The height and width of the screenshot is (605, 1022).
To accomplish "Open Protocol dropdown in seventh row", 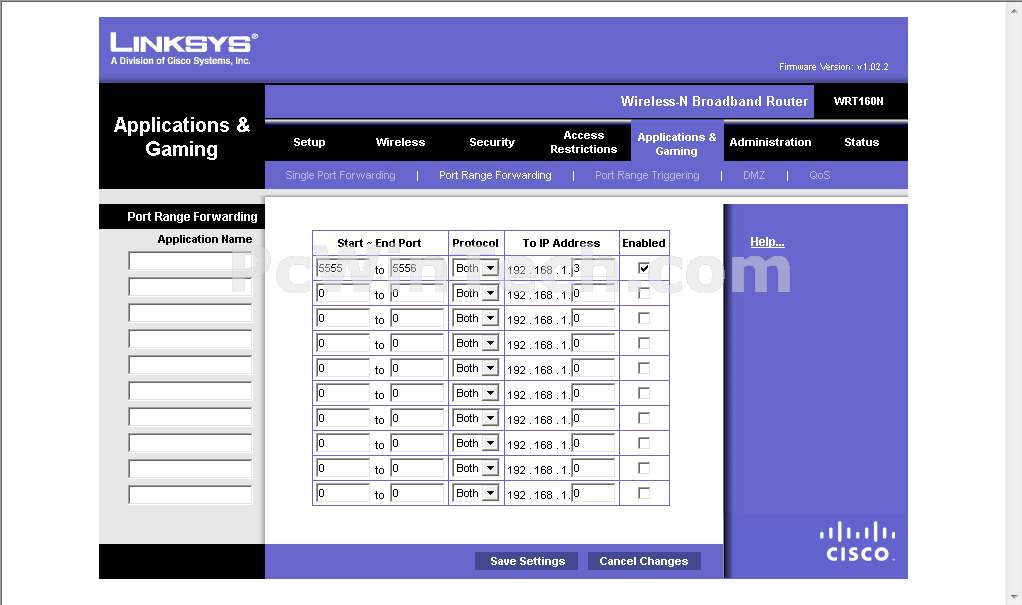I will point(476,418).
